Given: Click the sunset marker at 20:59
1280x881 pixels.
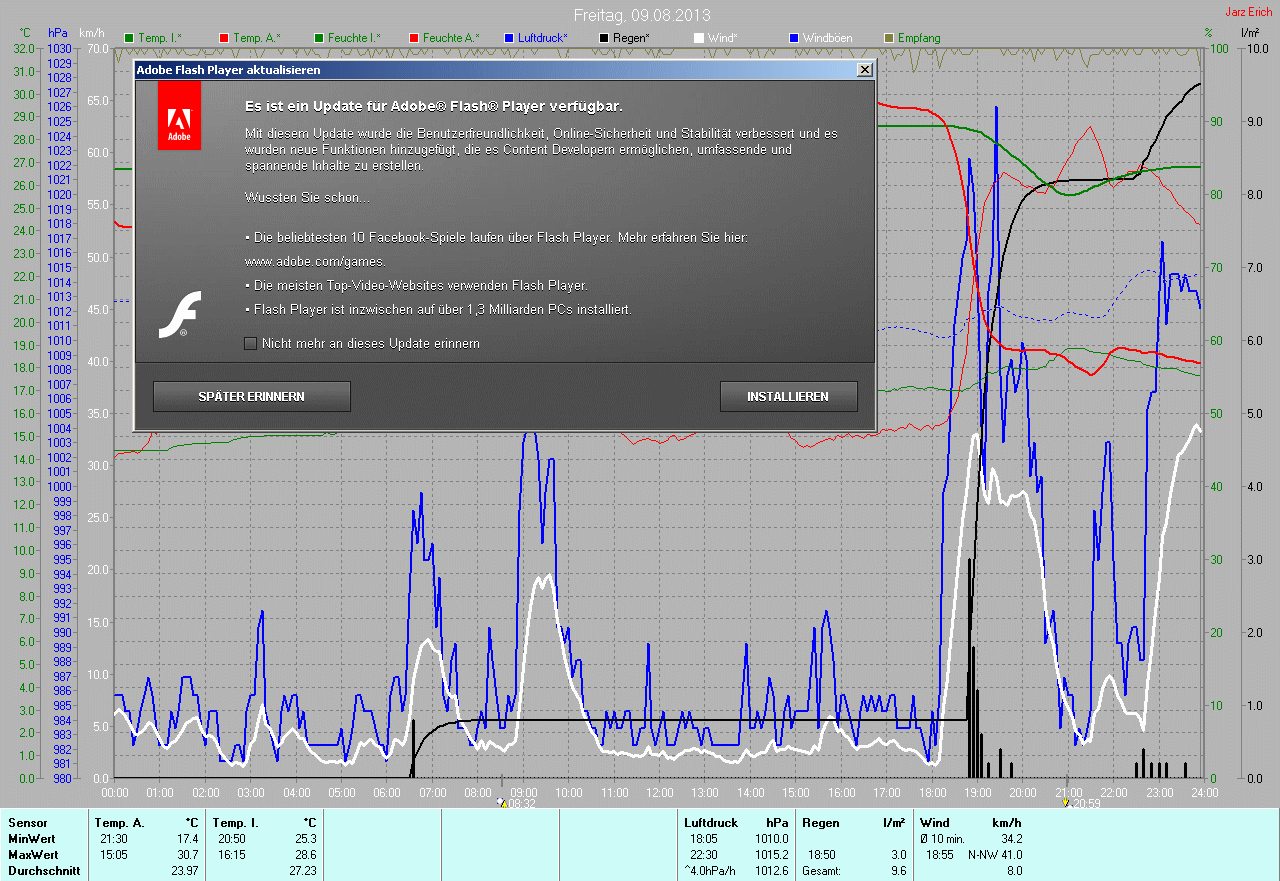Looking at the screenshot, I should pyautogui.click(x=1067, y=802).
